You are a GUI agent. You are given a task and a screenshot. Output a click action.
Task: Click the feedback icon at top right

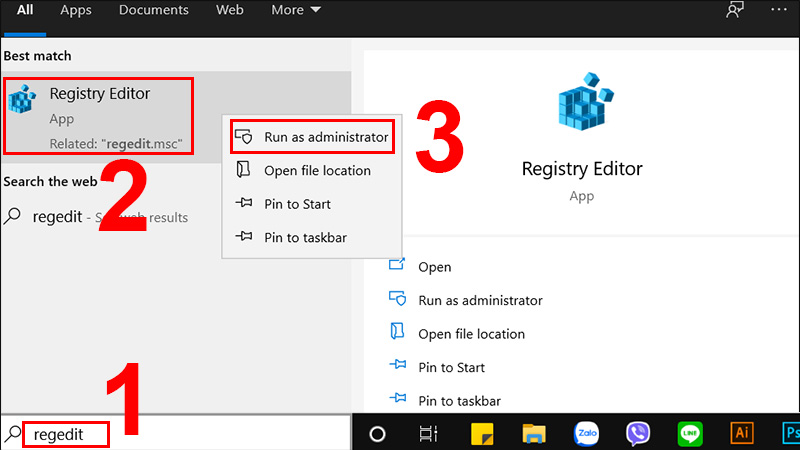coord(735,11)
